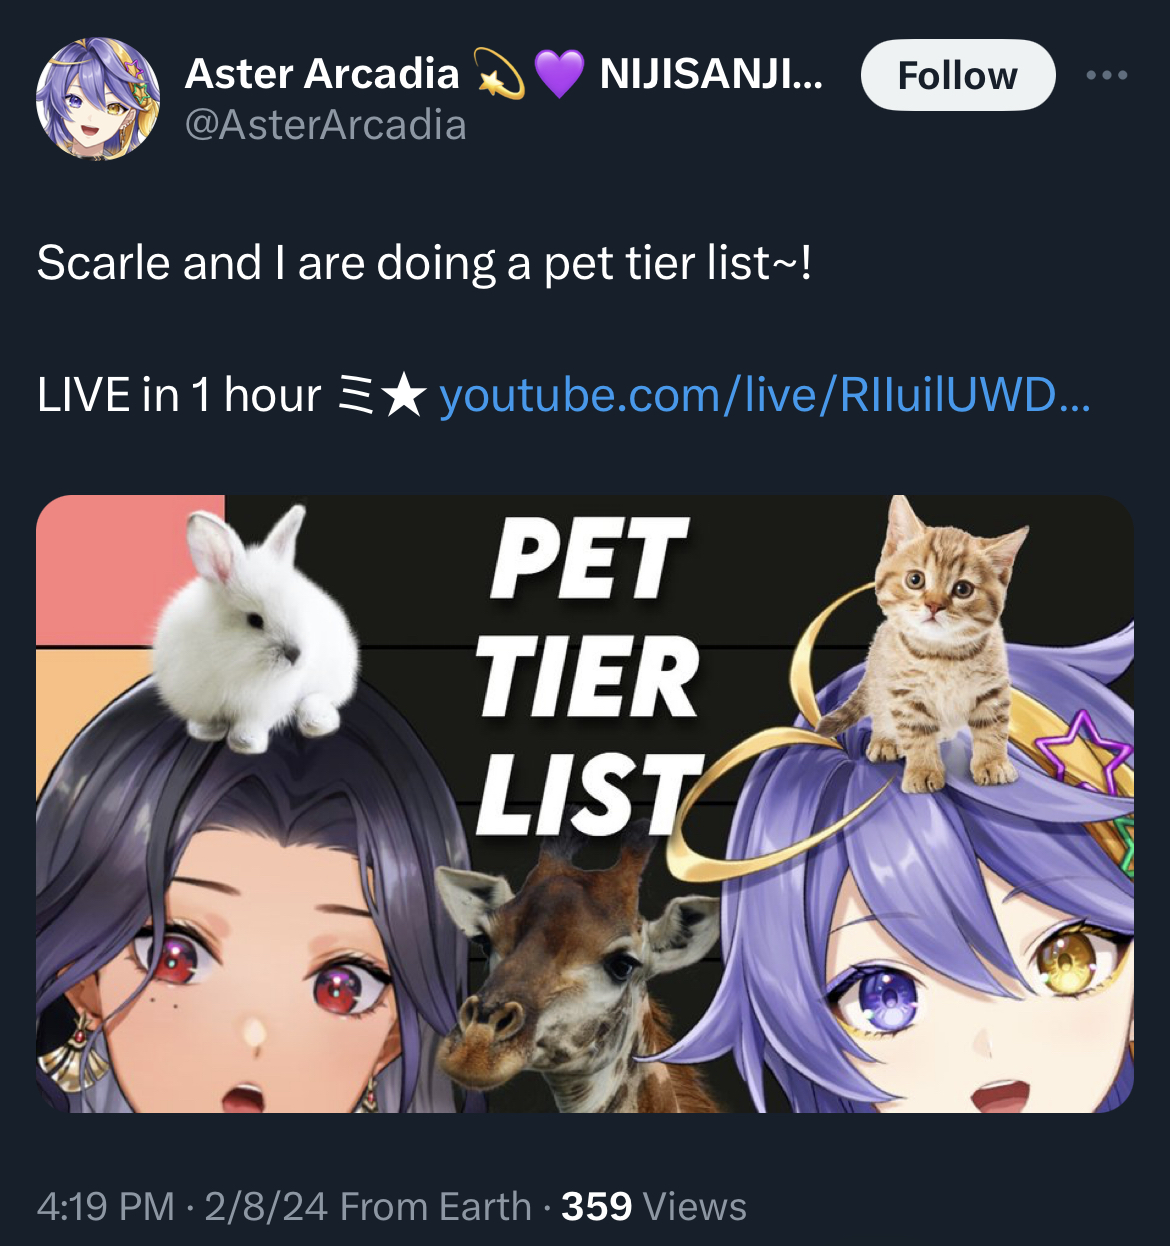Click the Follow button
1170x1246 pixels.
(957, 75)
